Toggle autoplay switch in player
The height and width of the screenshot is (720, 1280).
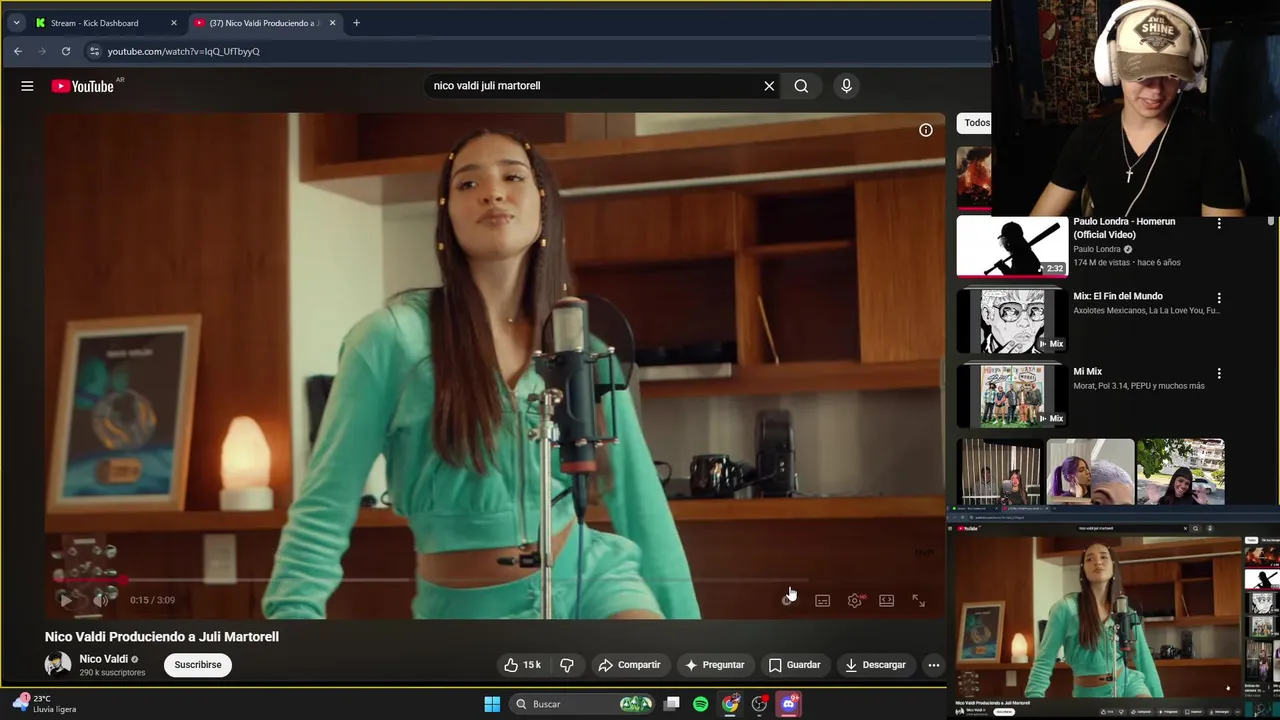point(789,600)
